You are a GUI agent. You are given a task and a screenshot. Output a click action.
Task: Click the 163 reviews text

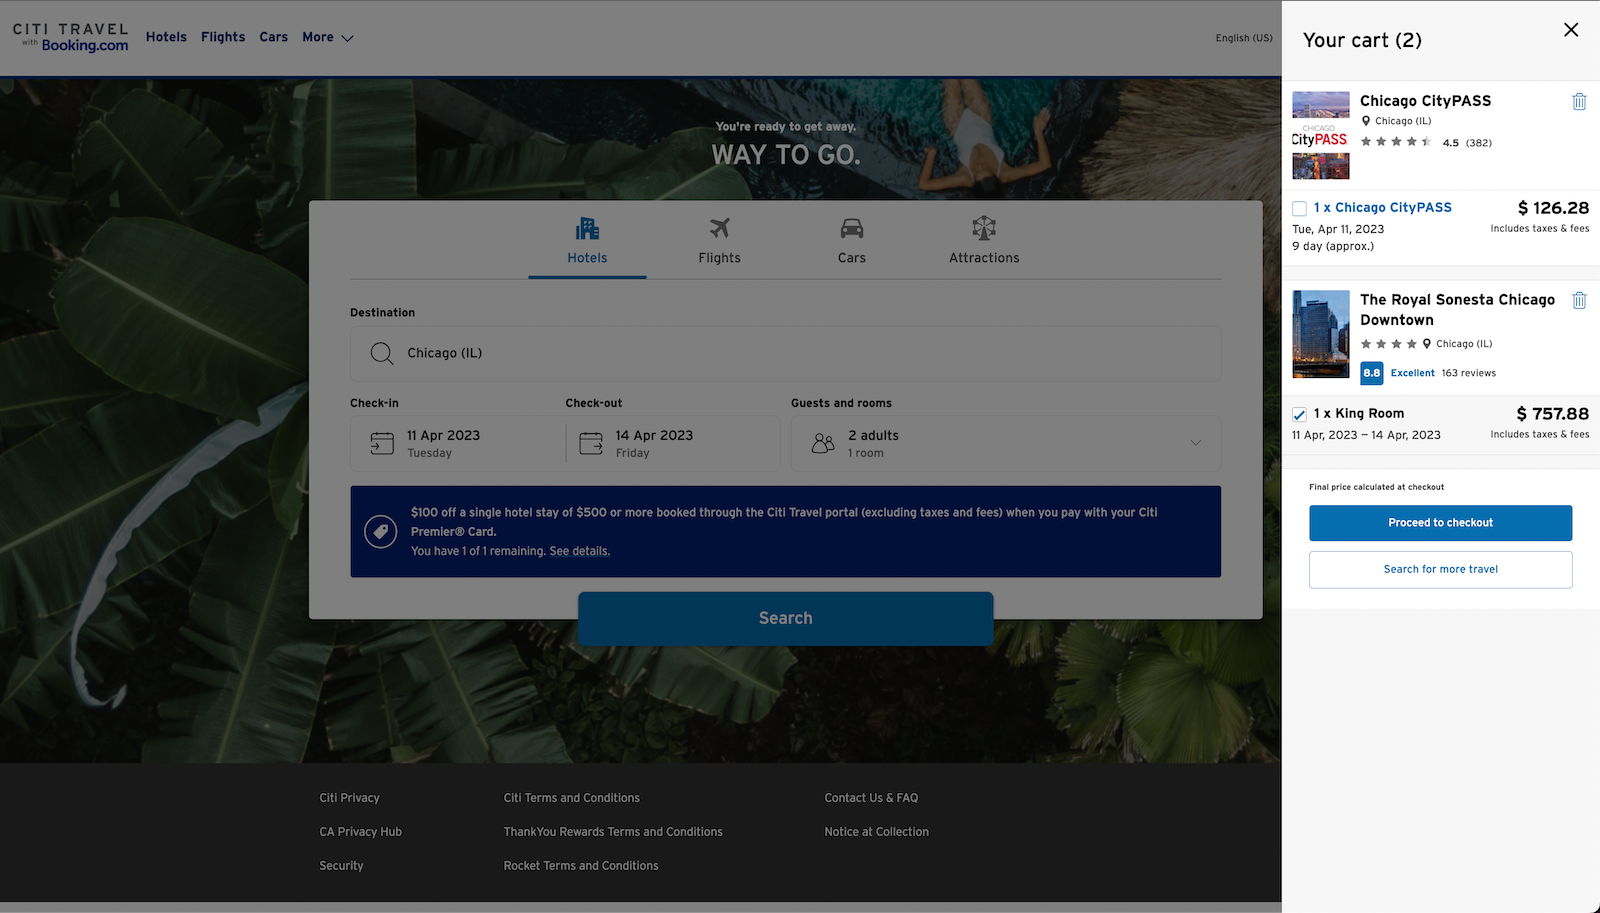pos(1468,373)
